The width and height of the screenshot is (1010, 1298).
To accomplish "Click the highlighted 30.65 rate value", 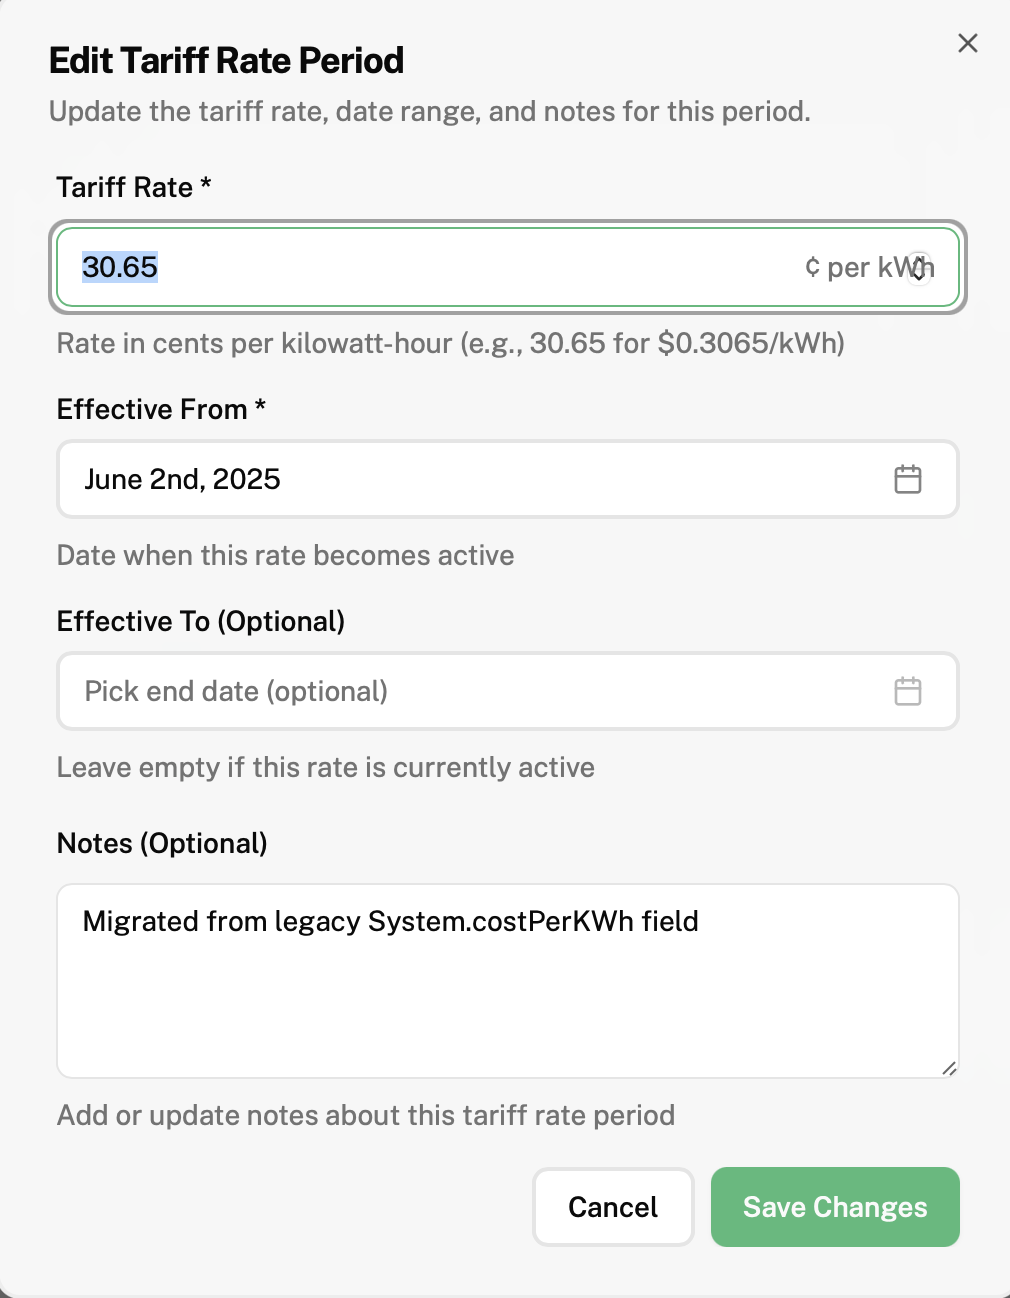I will point(120,267).
